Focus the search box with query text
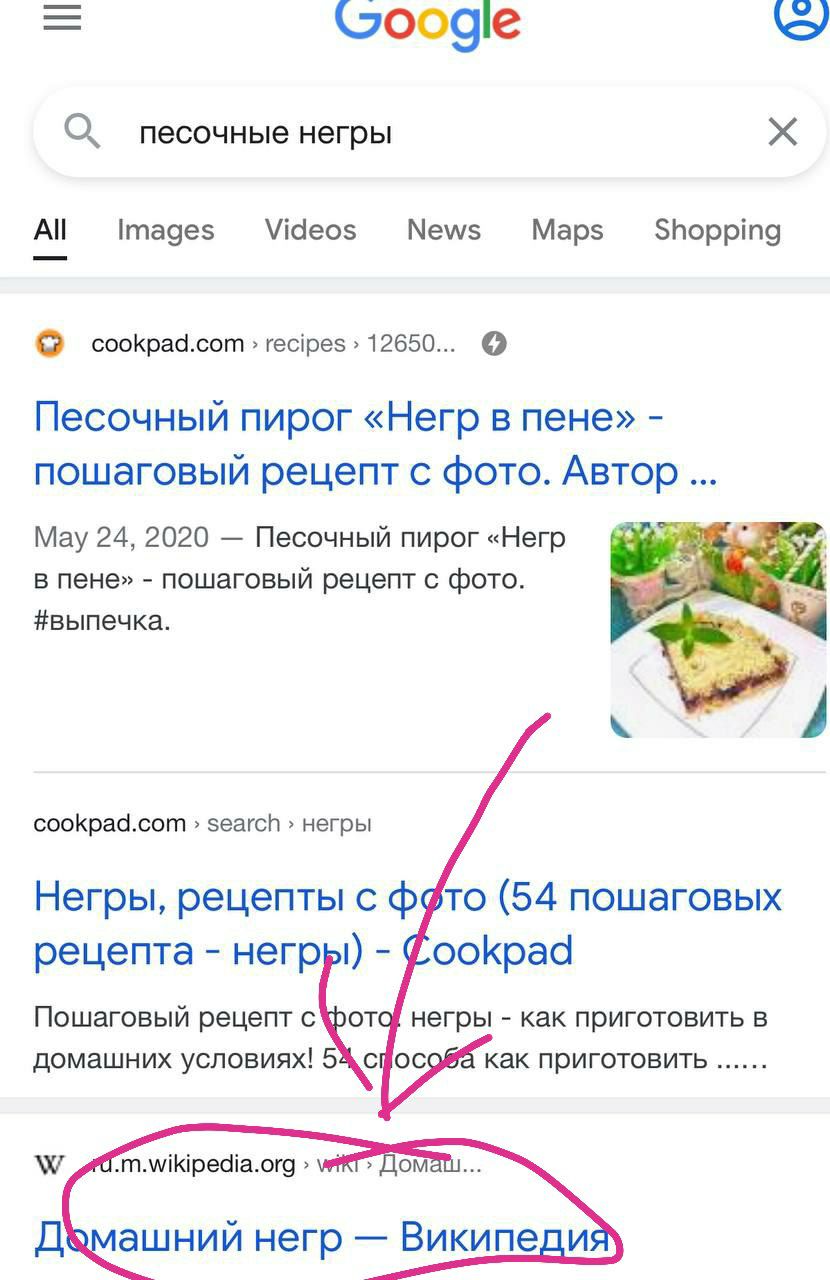This screenshot has height=1280, width=830. (430, 132)
